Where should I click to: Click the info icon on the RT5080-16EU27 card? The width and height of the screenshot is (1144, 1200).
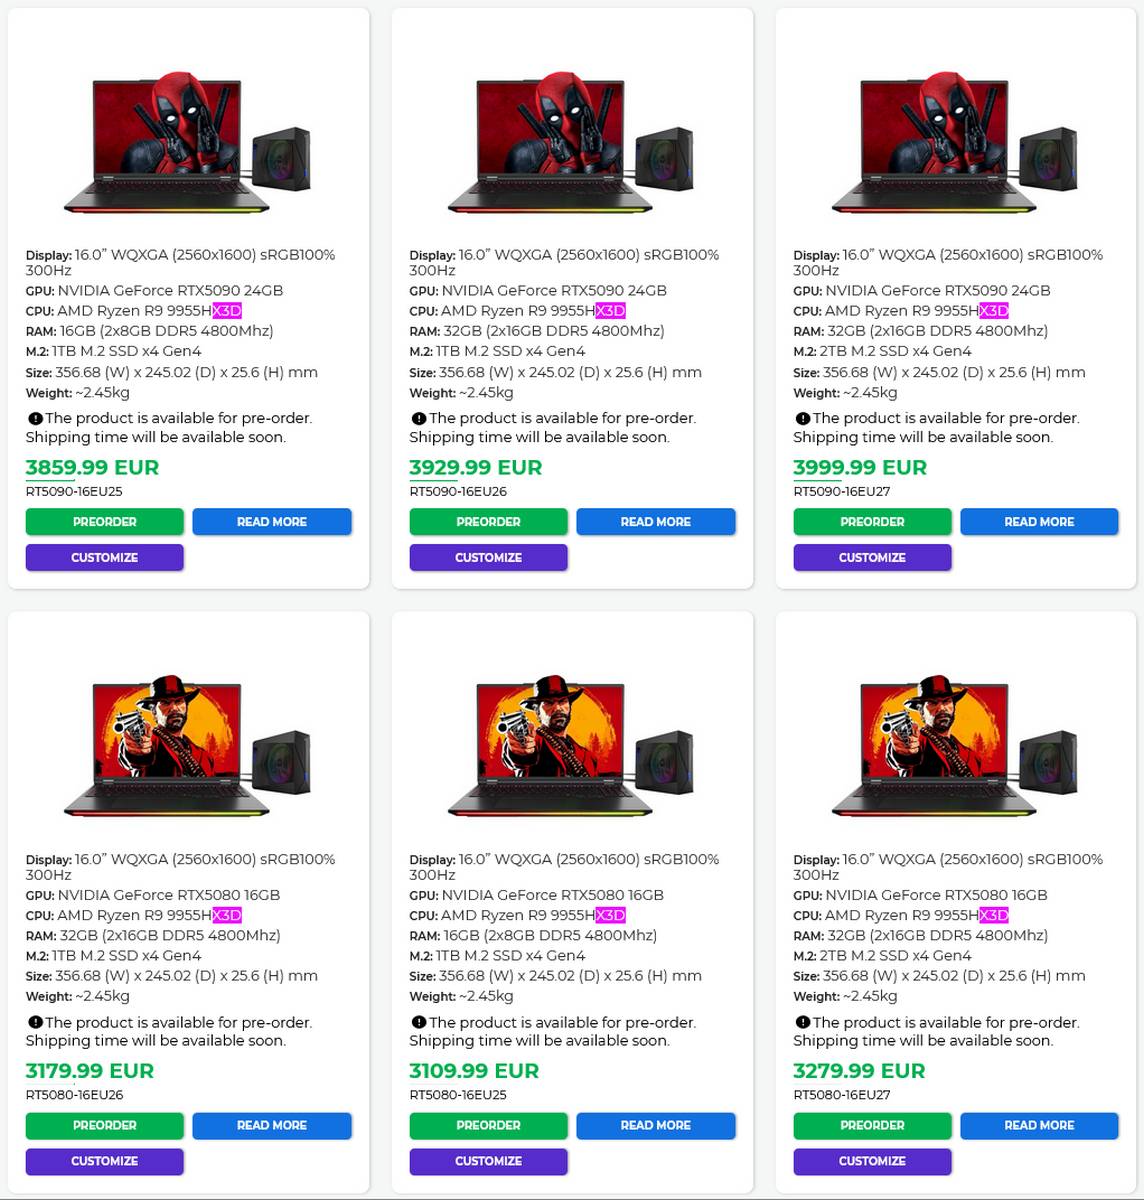[801, 1022]
